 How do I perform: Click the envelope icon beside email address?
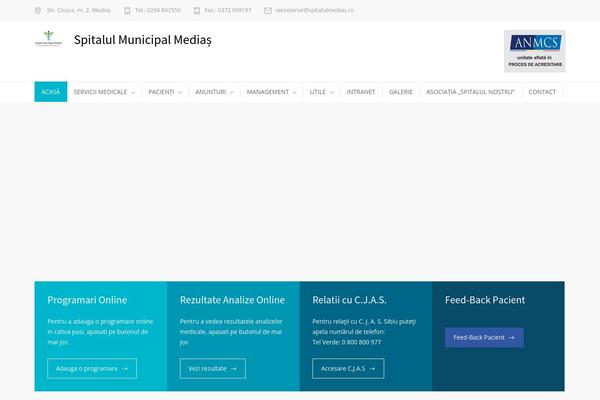coord(268,10)
